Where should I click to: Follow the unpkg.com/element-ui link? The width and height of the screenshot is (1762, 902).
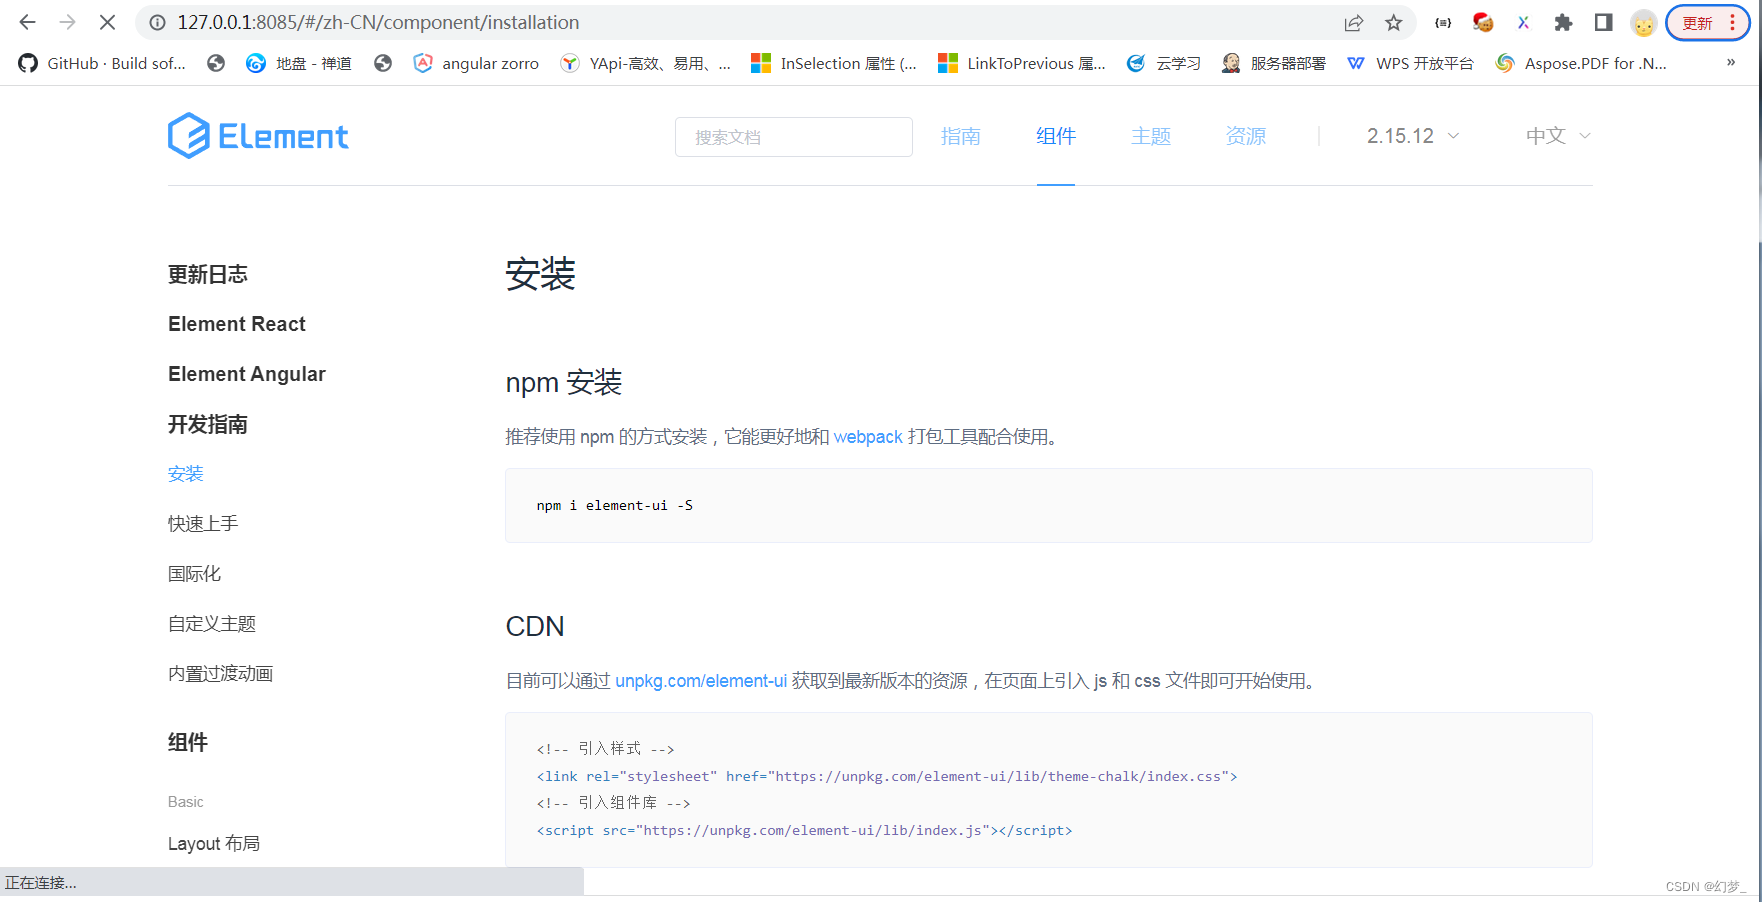[x=701, y=681]
